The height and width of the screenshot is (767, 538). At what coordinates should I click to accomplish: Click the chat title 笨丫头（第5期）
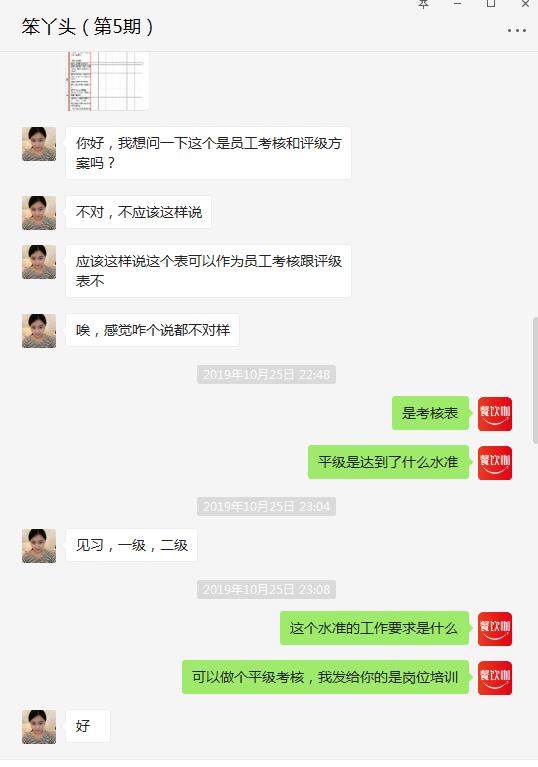[87, 26]
